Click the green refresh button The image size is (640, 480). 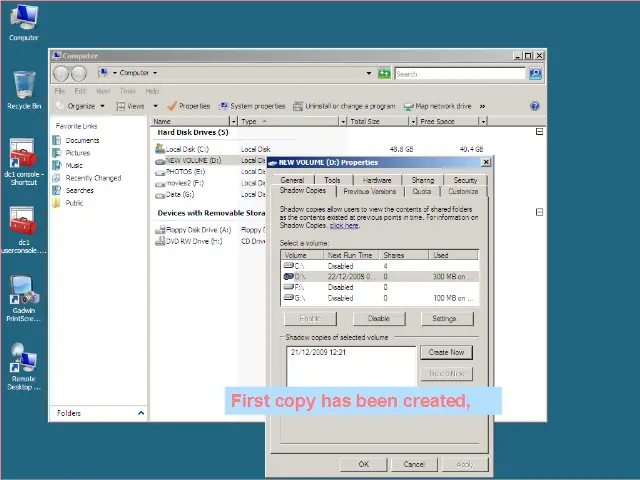(384, 73)
